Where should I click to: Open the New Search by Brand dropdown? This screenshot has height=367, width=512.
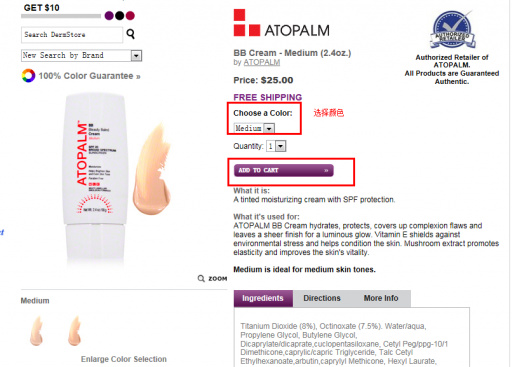coord(81,55)
